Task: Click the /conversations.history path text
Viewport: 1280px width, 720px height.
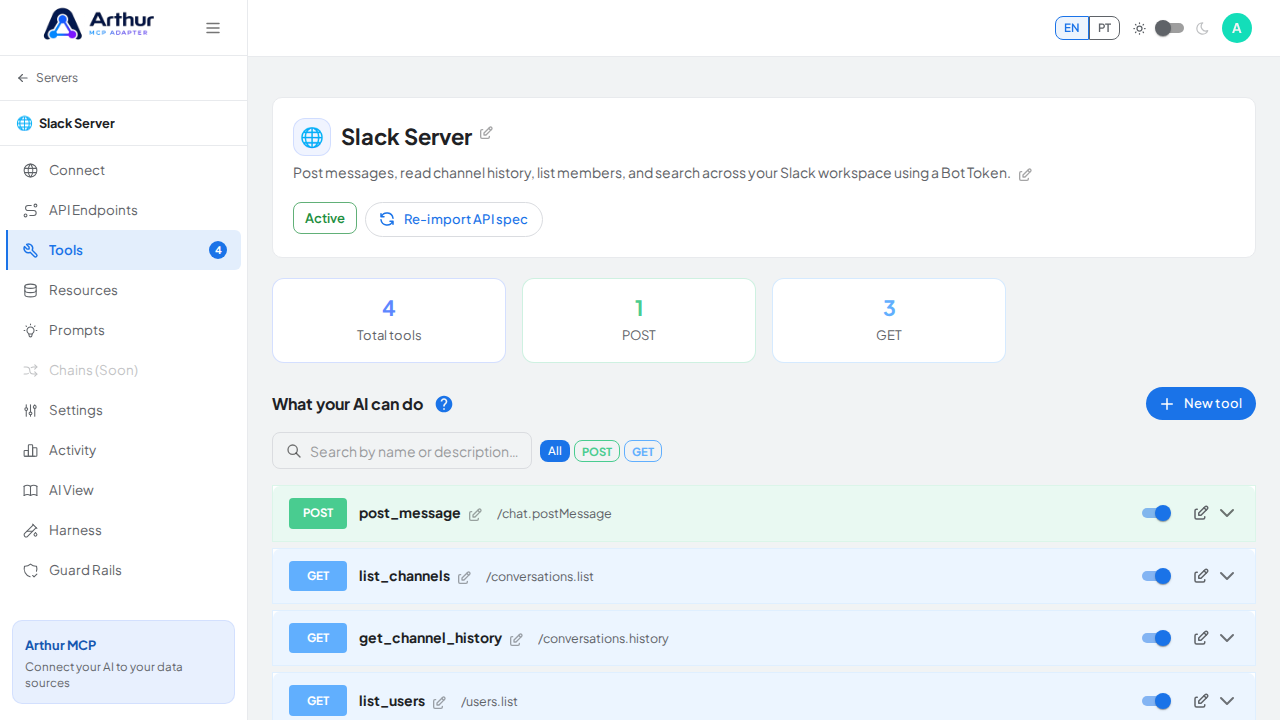Action: coord(603,638)
